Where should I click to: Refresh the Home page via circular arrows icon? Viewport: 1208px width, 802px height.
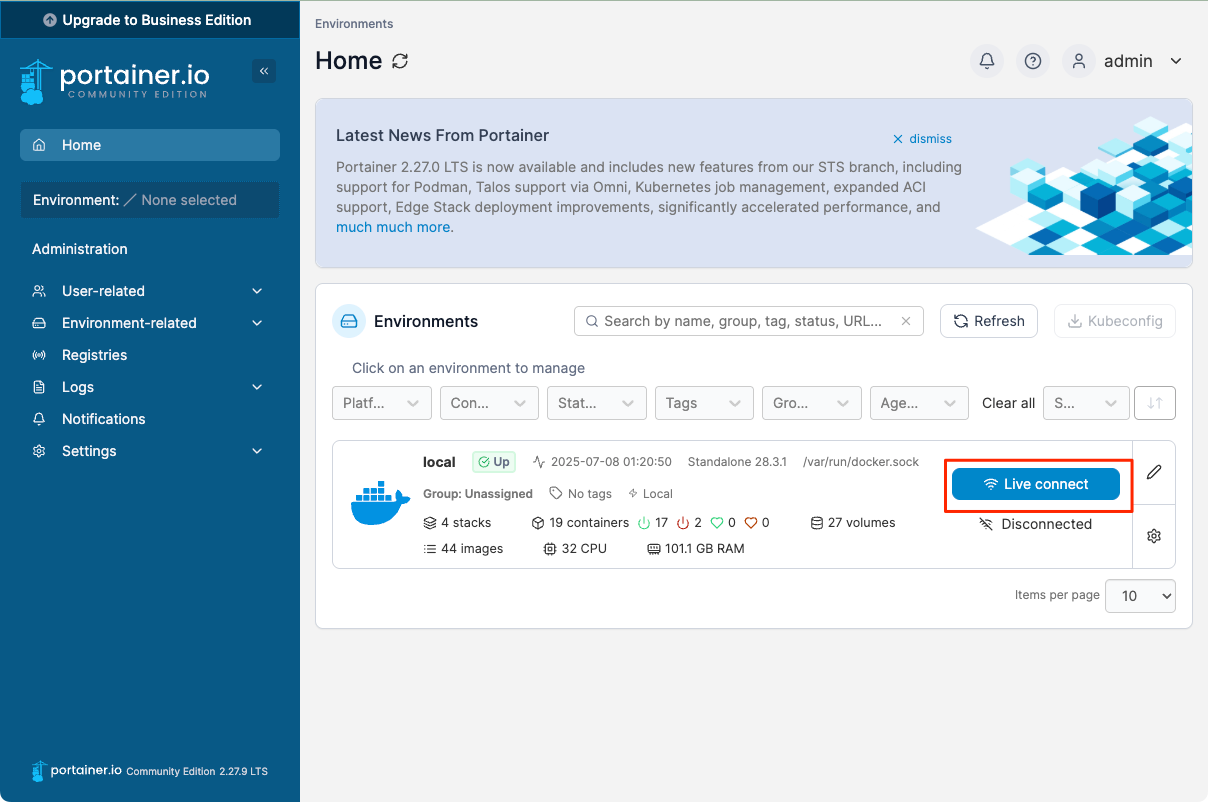pos(400,61)
